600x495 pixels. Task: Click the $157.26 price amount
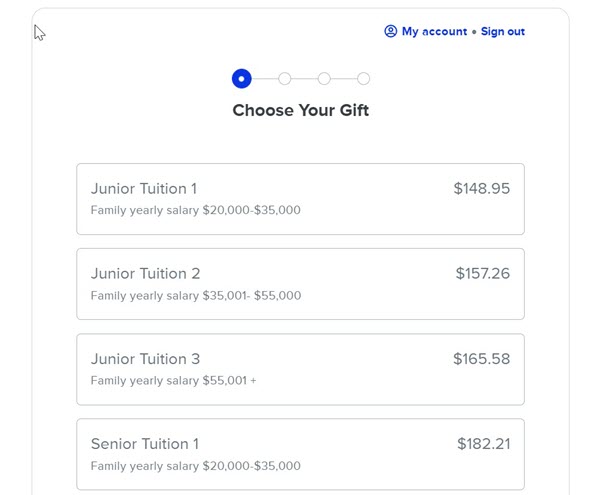[482, 273]
